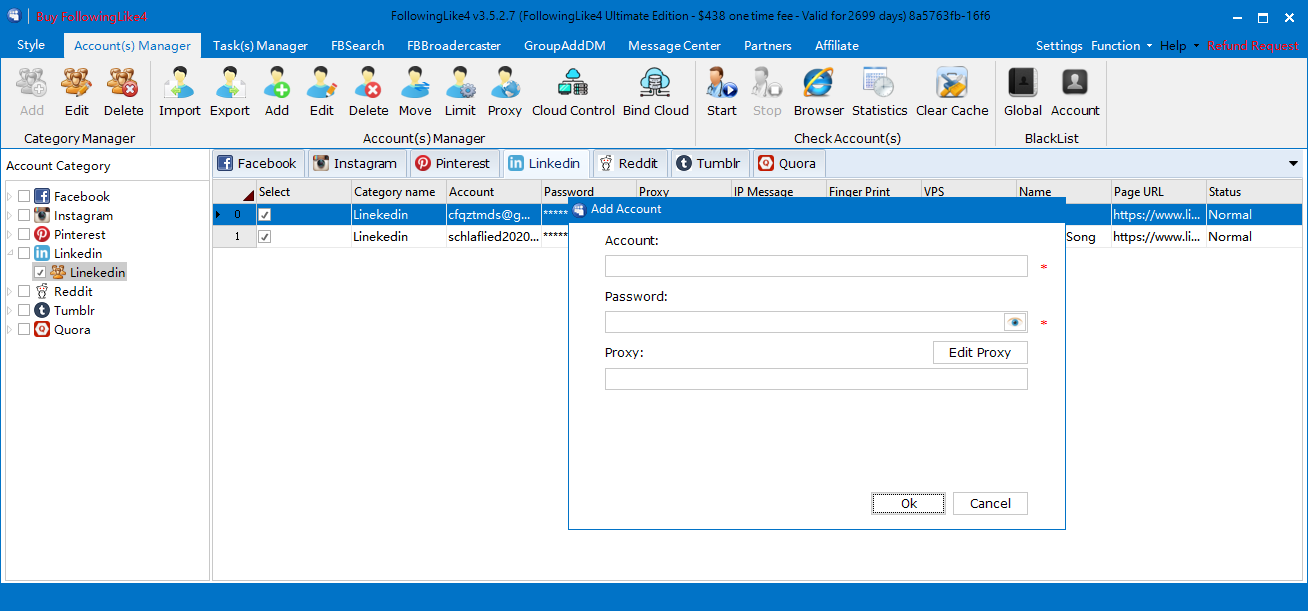Expand the Instagram tree node
1308x611 pixels.
tap(10, 216)
